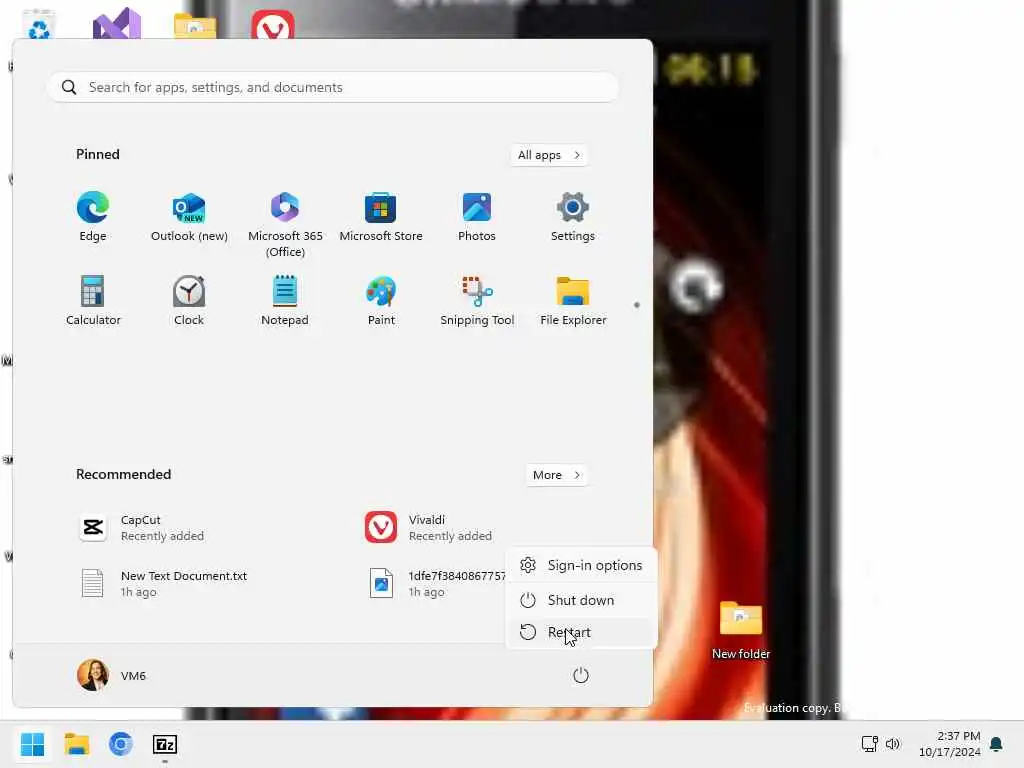Screen dimensions: 1024x768
Task: Choose Restart from power menu
Action: [x=581, y=632]
